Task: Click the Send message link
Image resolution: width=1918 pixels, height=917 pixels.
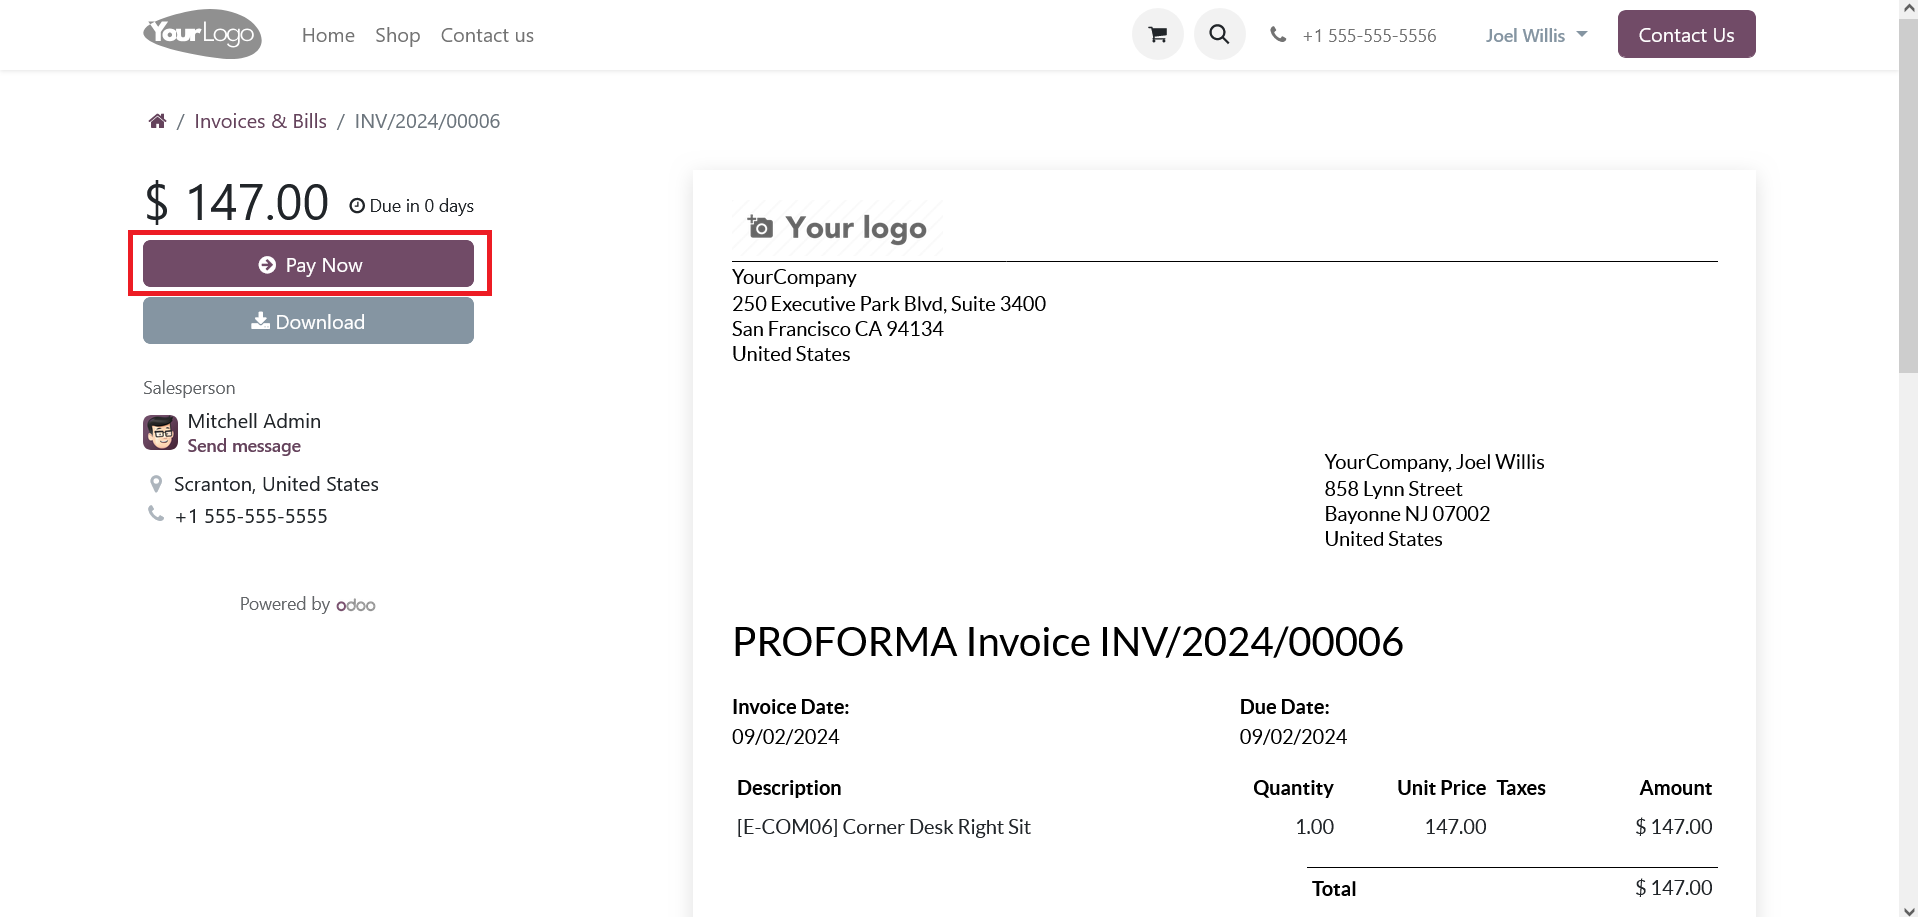Action: pos(243,445)
